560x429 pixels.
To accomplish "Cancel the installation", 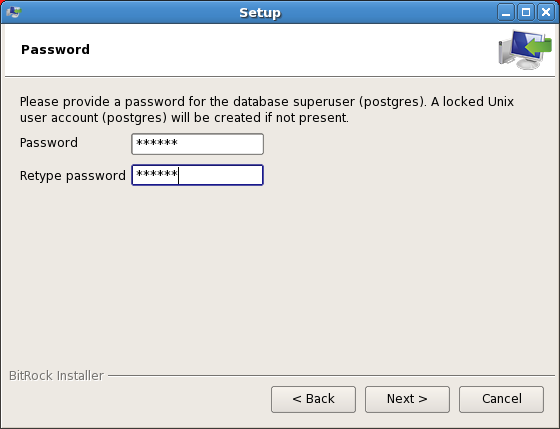I will 501,399.
